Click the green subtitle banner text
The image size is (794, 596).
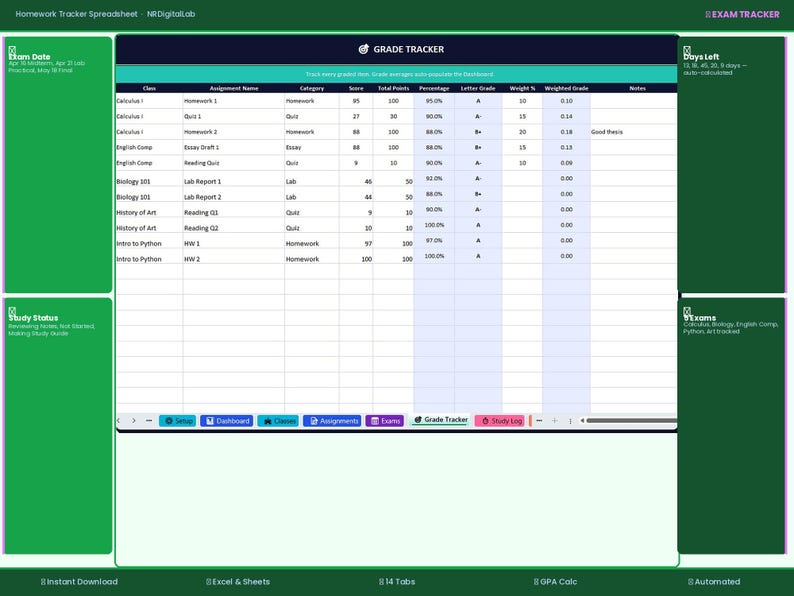pos(399,74)
